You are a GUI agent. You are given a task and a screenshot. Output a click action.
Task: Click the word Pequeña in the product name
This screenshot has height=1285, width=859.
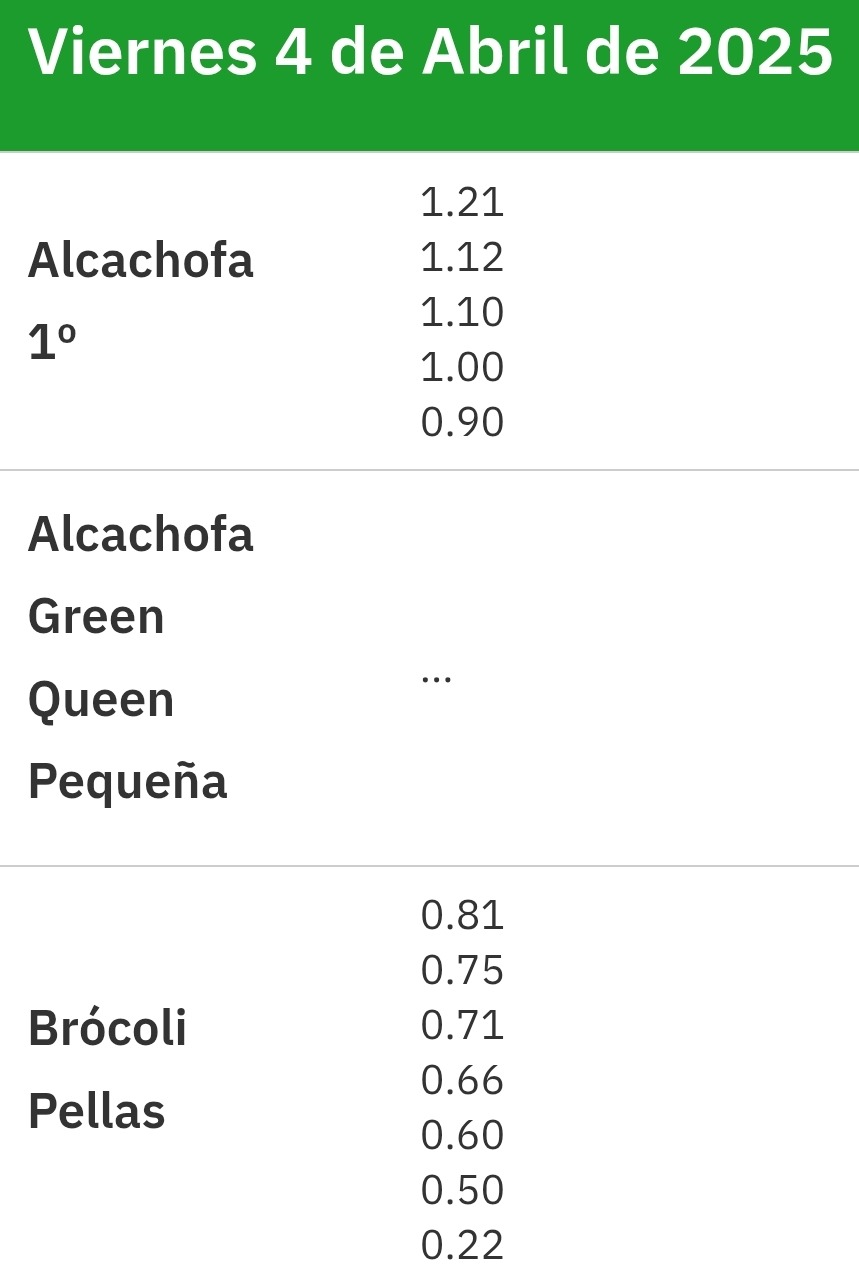coord(127,781)
